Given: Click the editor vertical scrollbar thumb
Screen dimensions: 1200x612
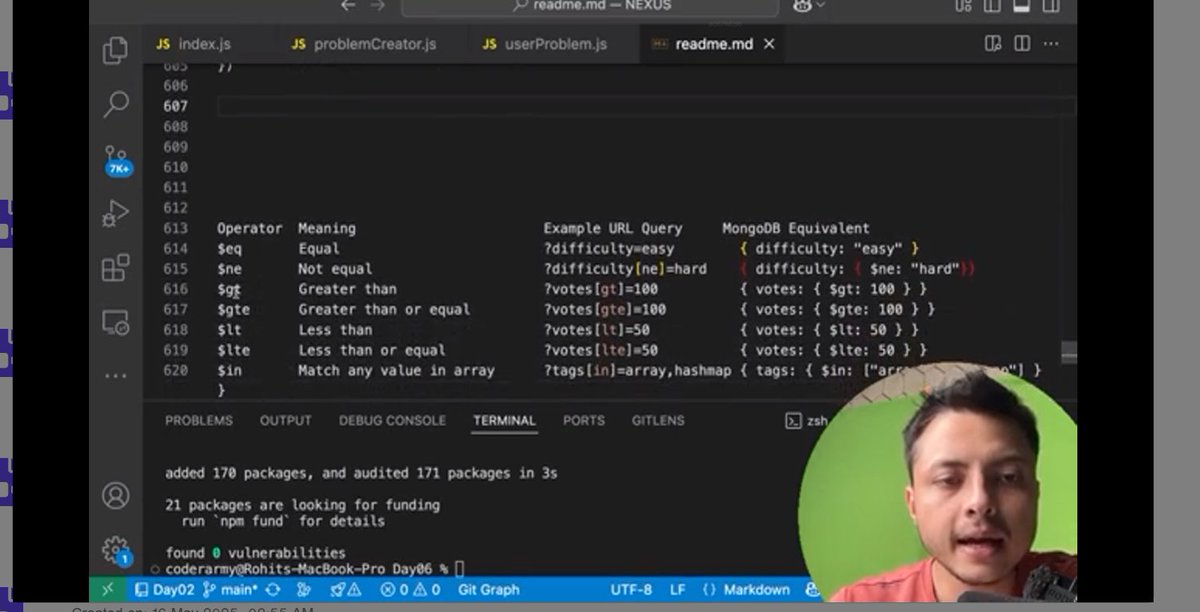Looking at the screenshot, I should [x=1069, y=351].
